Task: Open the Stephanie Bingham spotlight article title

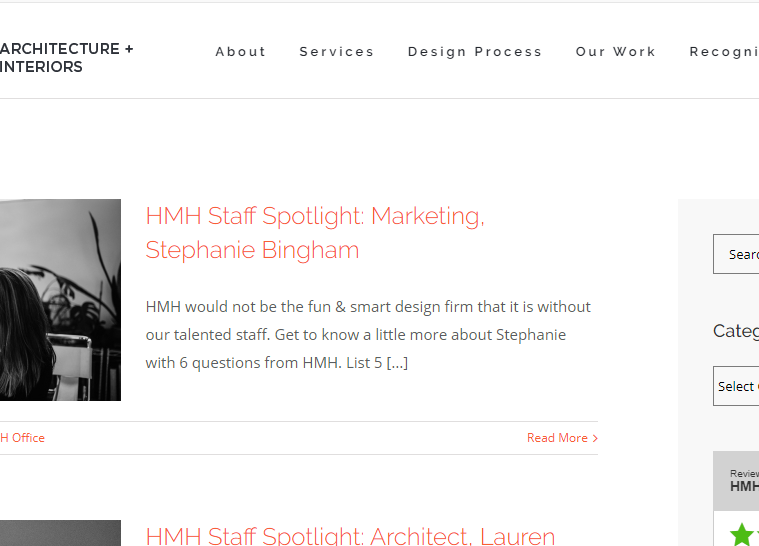Action: [x=314, y=233]
